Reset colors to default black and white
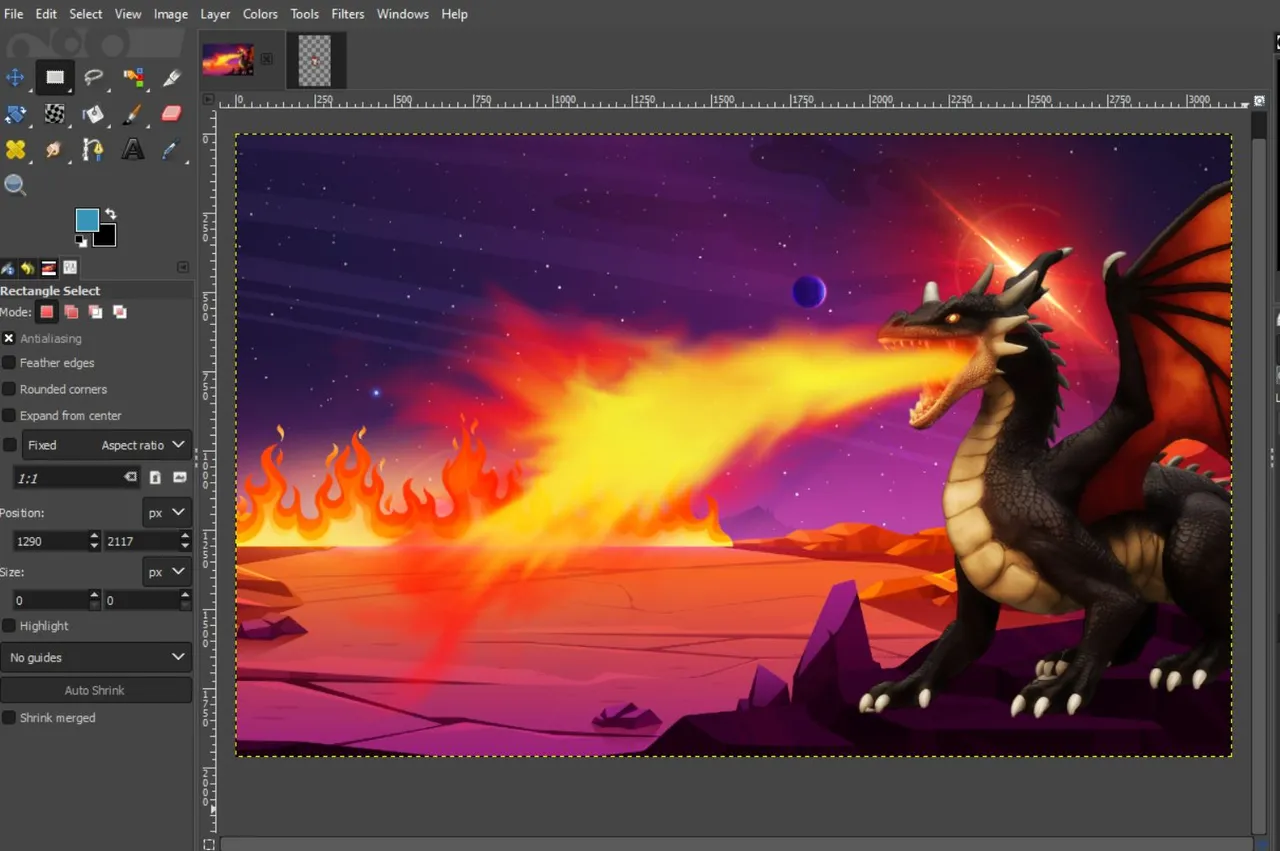The width and height of the screenshot is (1280, 851). [81, 241]
